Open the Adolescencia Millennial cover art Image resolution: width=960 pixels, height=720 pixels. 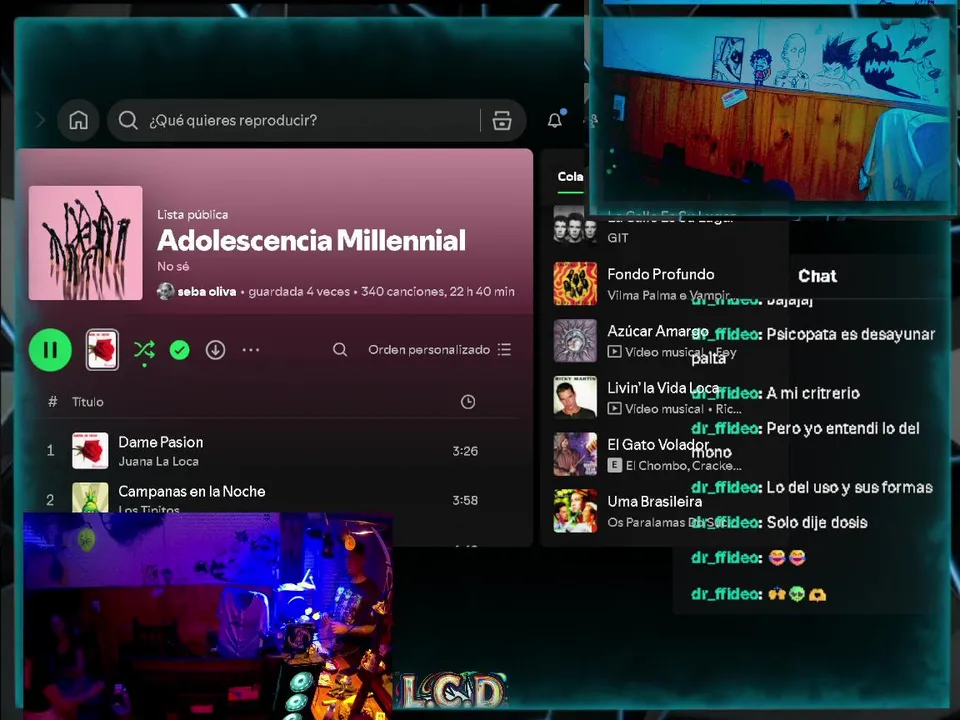click(86, 243)
